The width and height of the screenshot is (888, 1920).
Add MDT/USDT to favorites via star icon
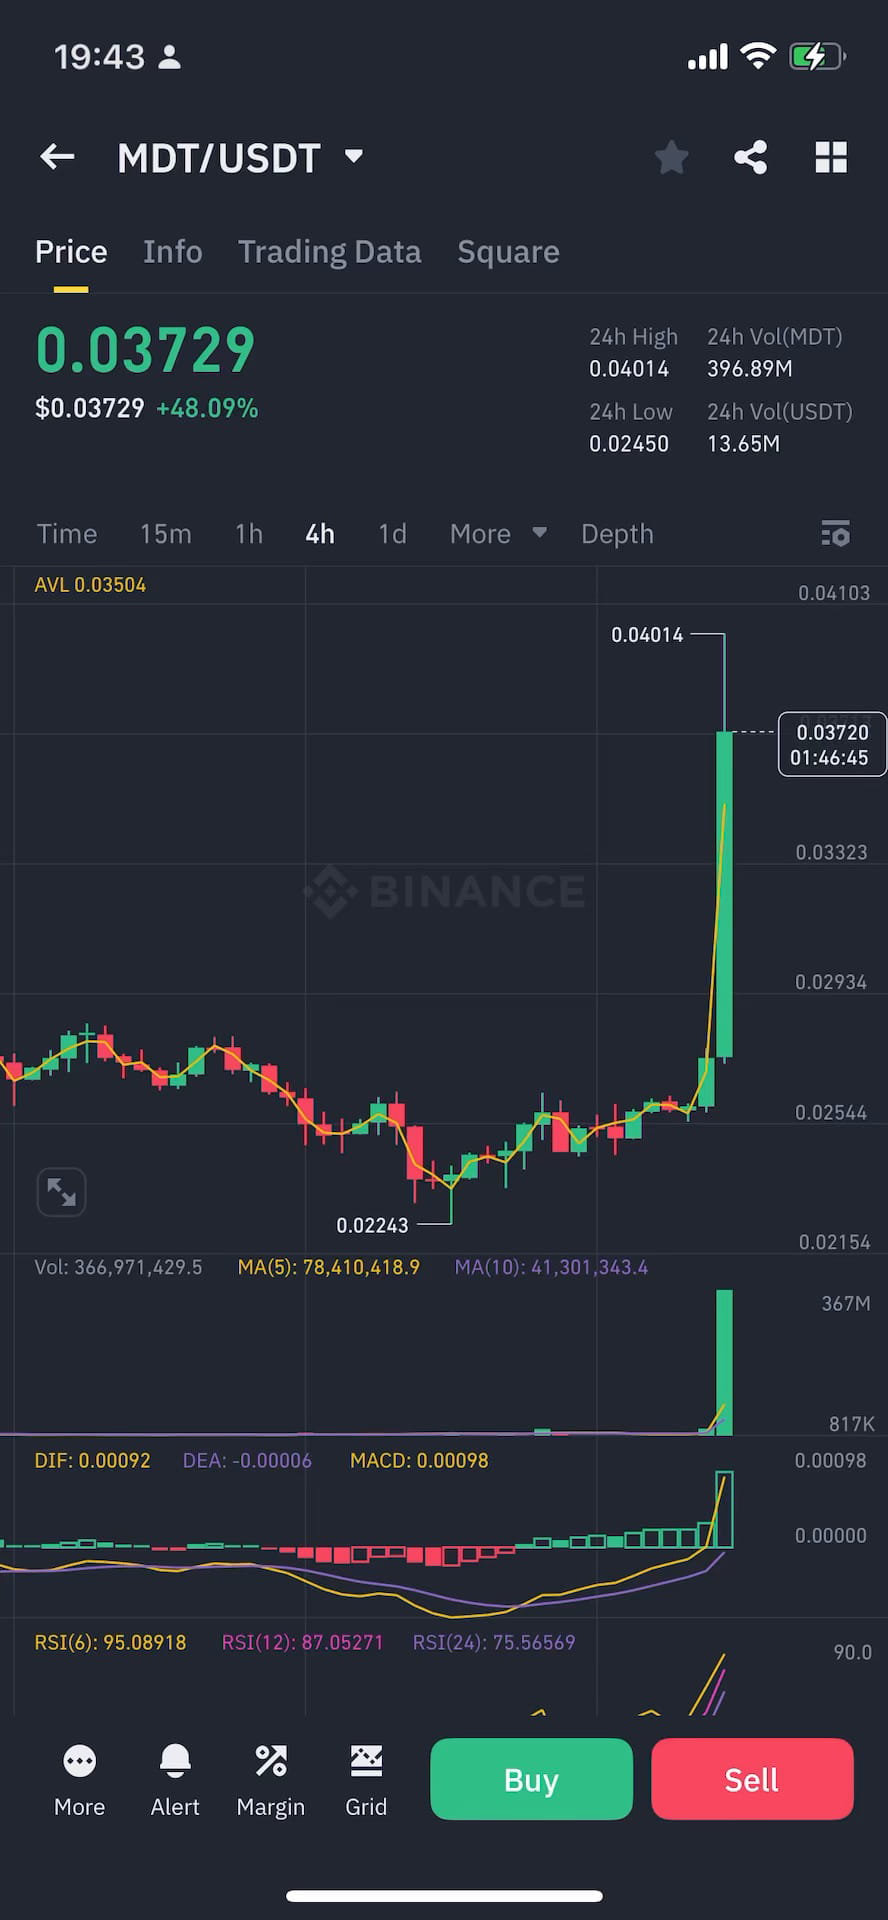coord(671,157)
